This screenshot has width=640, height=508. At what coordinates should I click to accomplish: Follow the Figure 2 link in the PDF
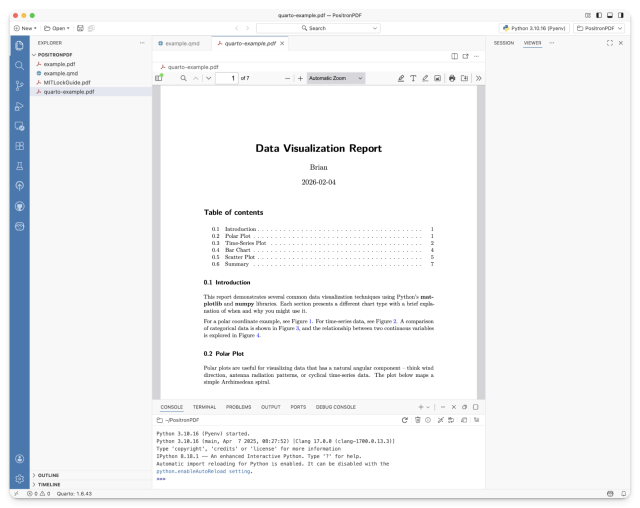click(395, 322)
